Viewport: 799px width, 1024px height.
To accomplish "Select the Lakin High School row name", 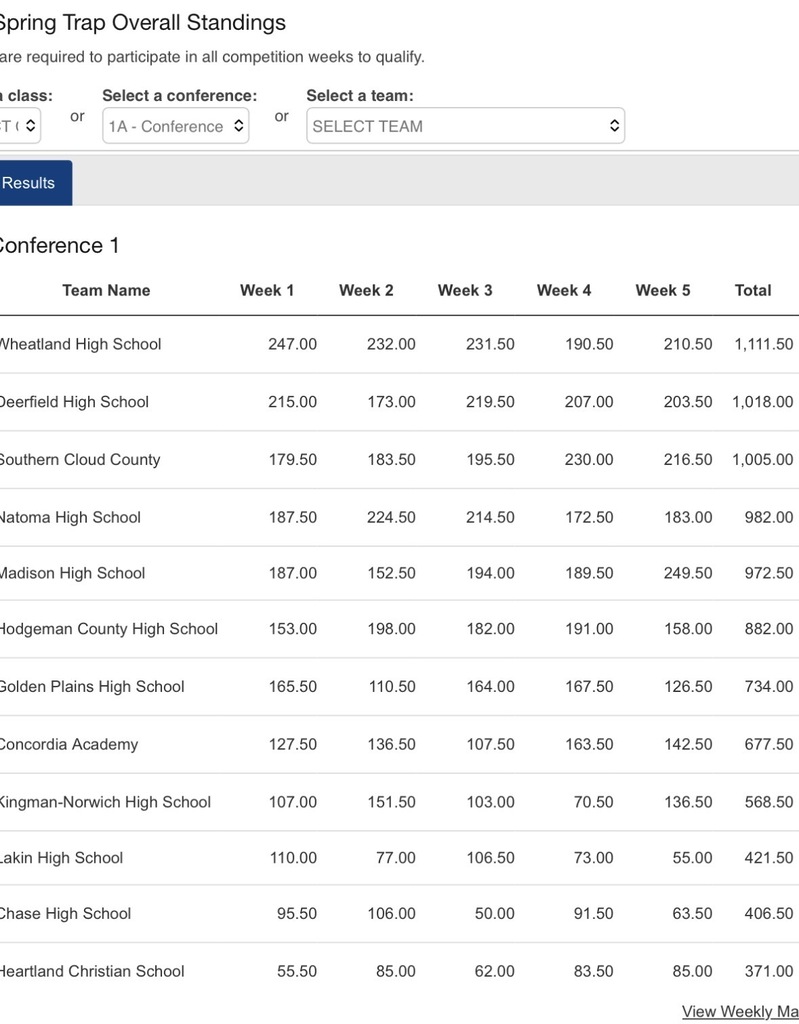I will (x=61, y=857).
